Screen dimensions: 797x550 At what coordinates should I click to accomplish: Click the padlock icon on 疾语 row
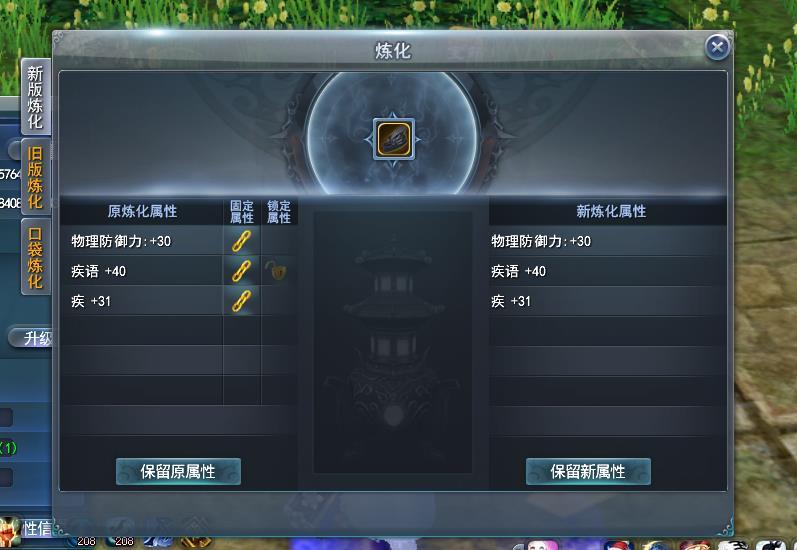point(278,270)
